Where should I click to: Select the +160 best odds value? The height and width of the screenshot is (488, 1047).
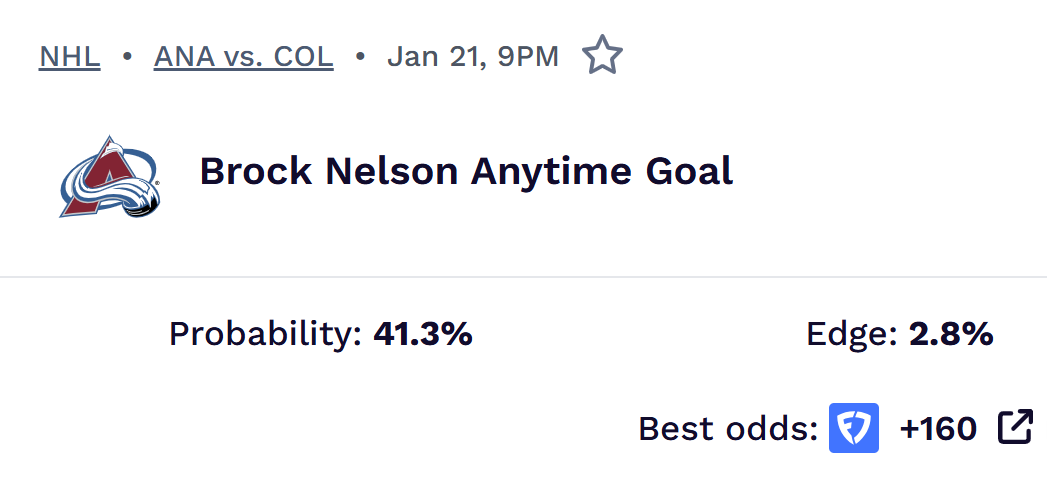point(938,428)
